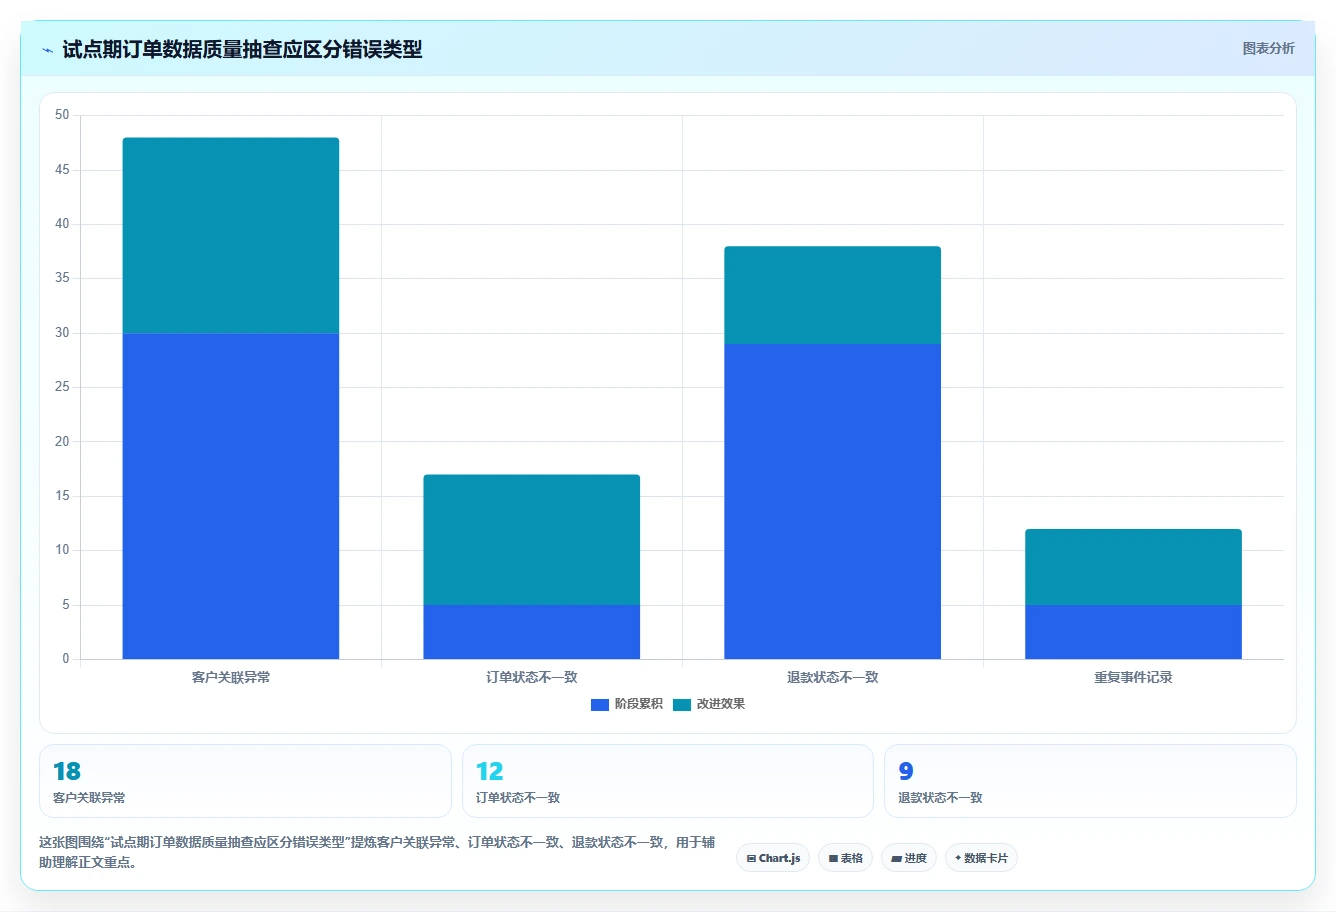Click the teal bar segment for 订单状态不一致
This screenshot has height=912, width=1336.
click(532, 540)
